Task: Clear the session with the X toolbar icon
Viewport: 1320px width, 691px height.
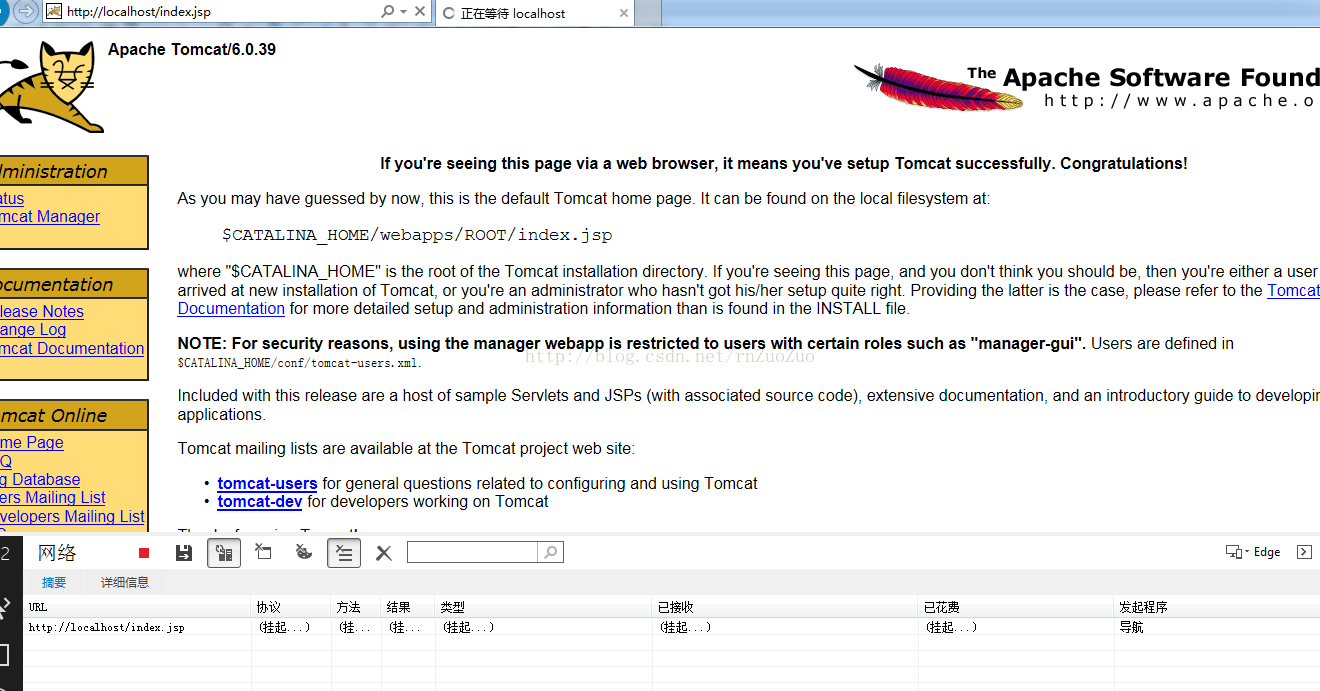Action: [383, 553]
